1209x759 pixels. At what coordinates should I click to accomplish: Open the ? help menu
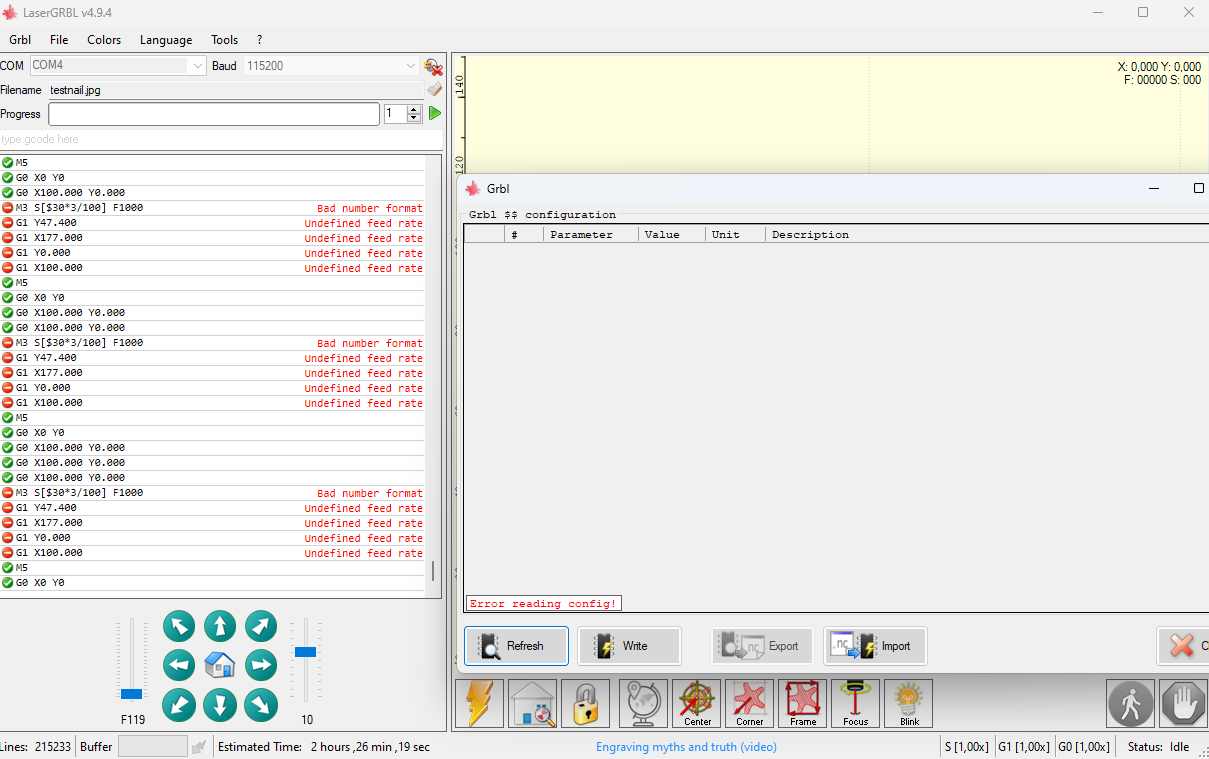point(259,40)
